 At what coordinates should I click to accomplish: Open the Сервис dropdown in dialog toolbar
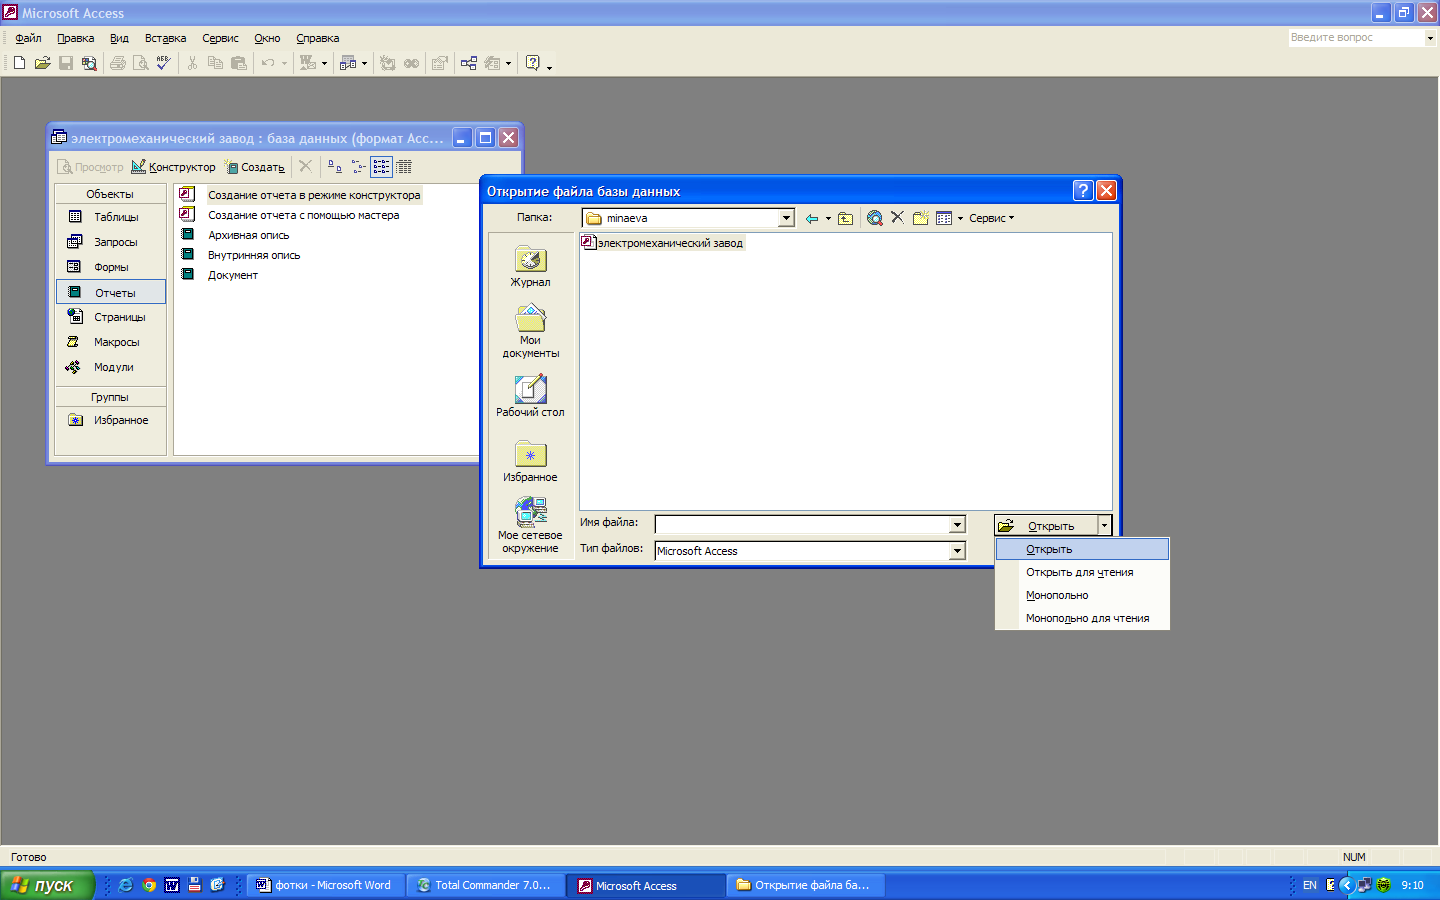[991, 218]
